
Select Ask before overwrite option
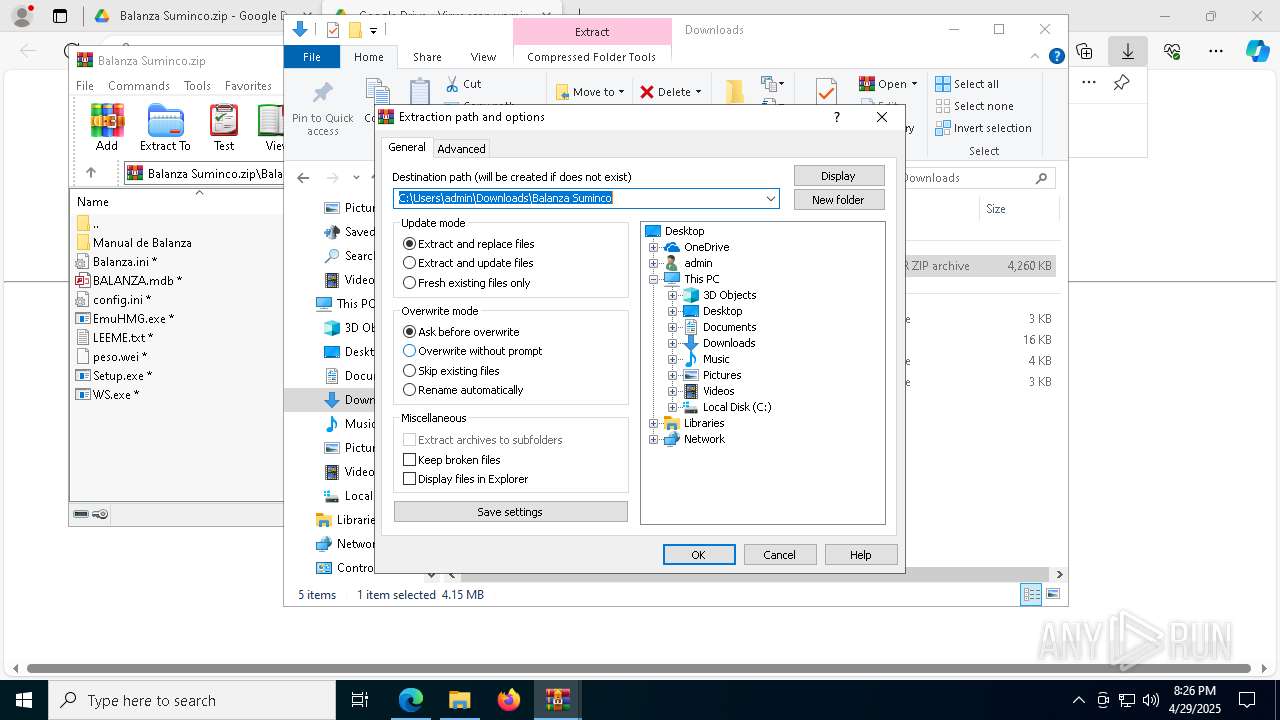460,332
